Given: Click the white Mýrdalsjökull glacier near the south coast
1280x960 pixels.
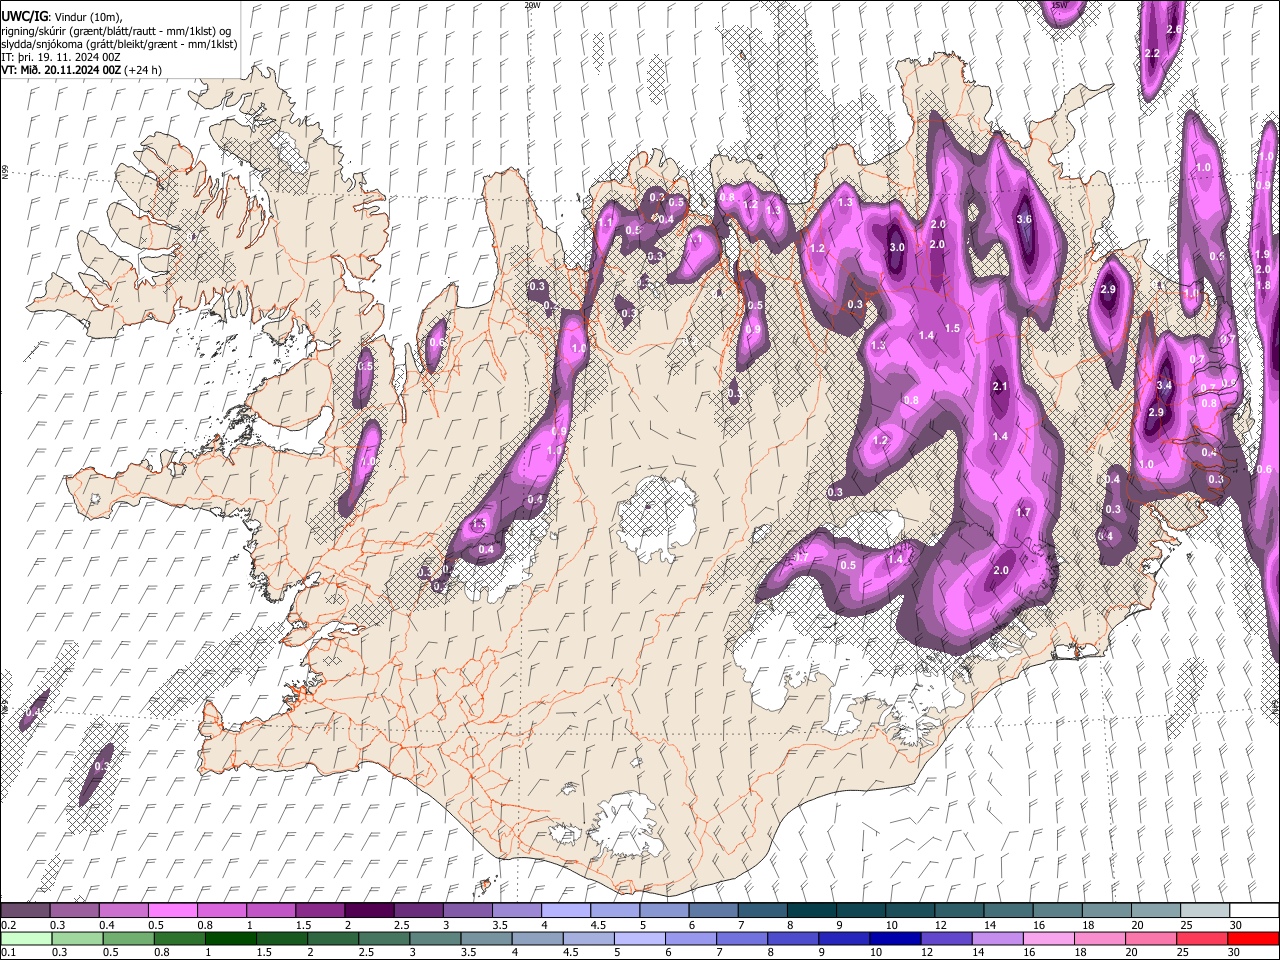Looking at the screenshot, I should click(x=628, y=825).
